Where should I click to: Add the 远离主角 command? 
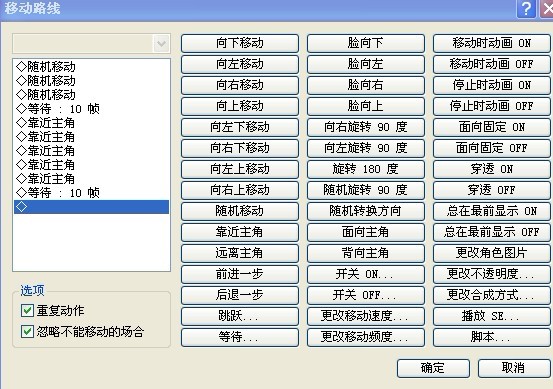pos(240,253)
